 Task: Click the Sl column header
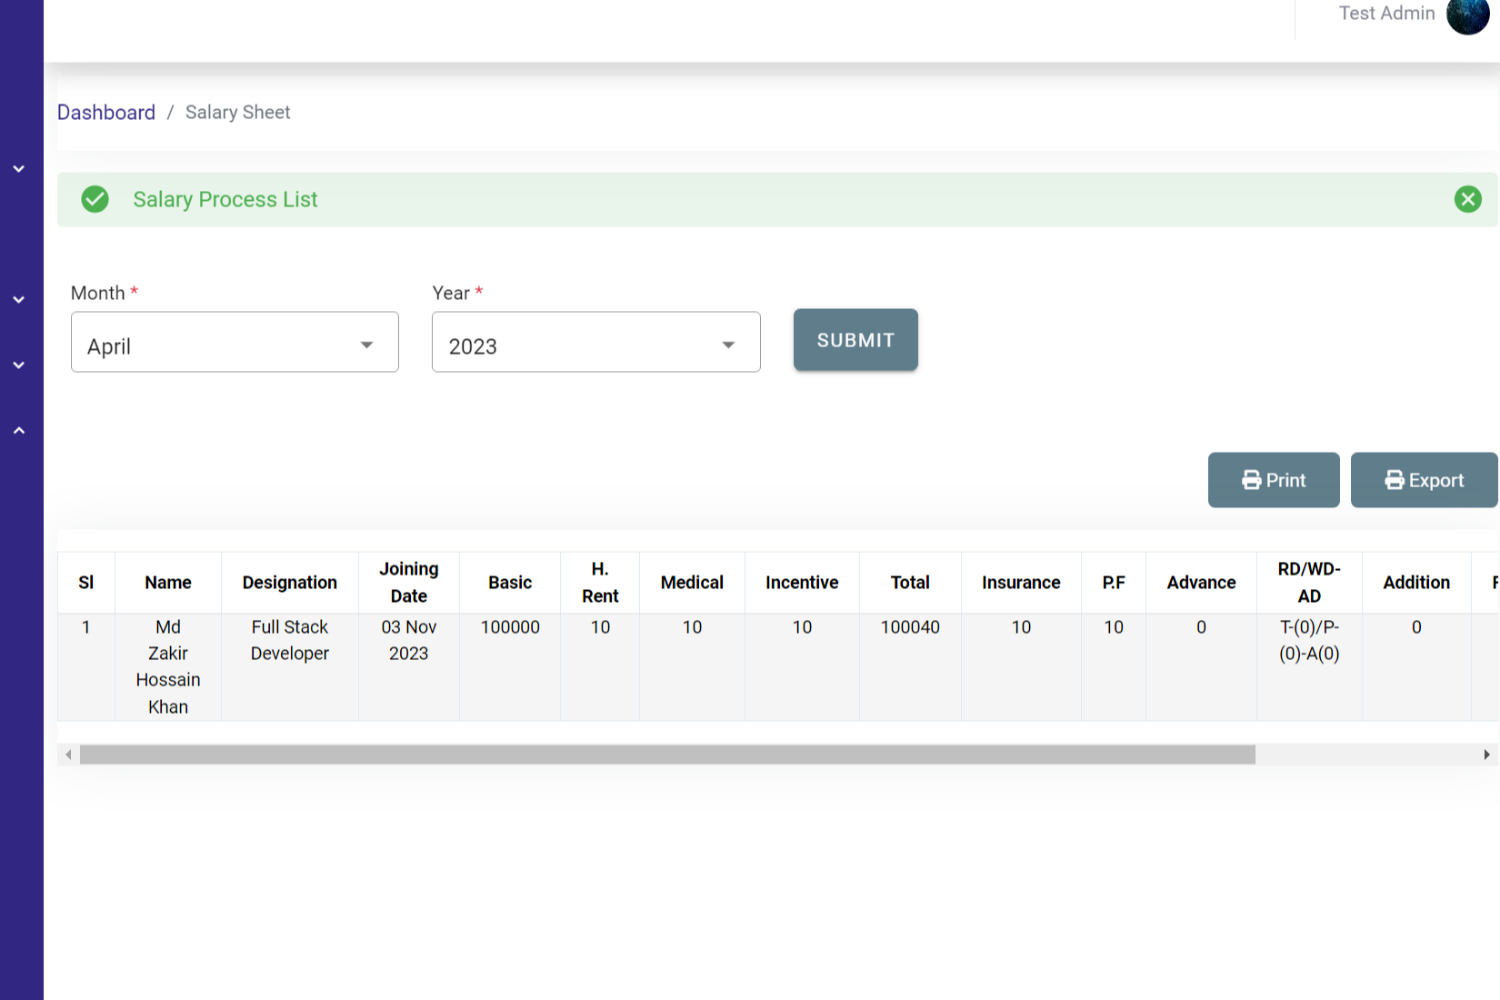click(x=86, y=582)
